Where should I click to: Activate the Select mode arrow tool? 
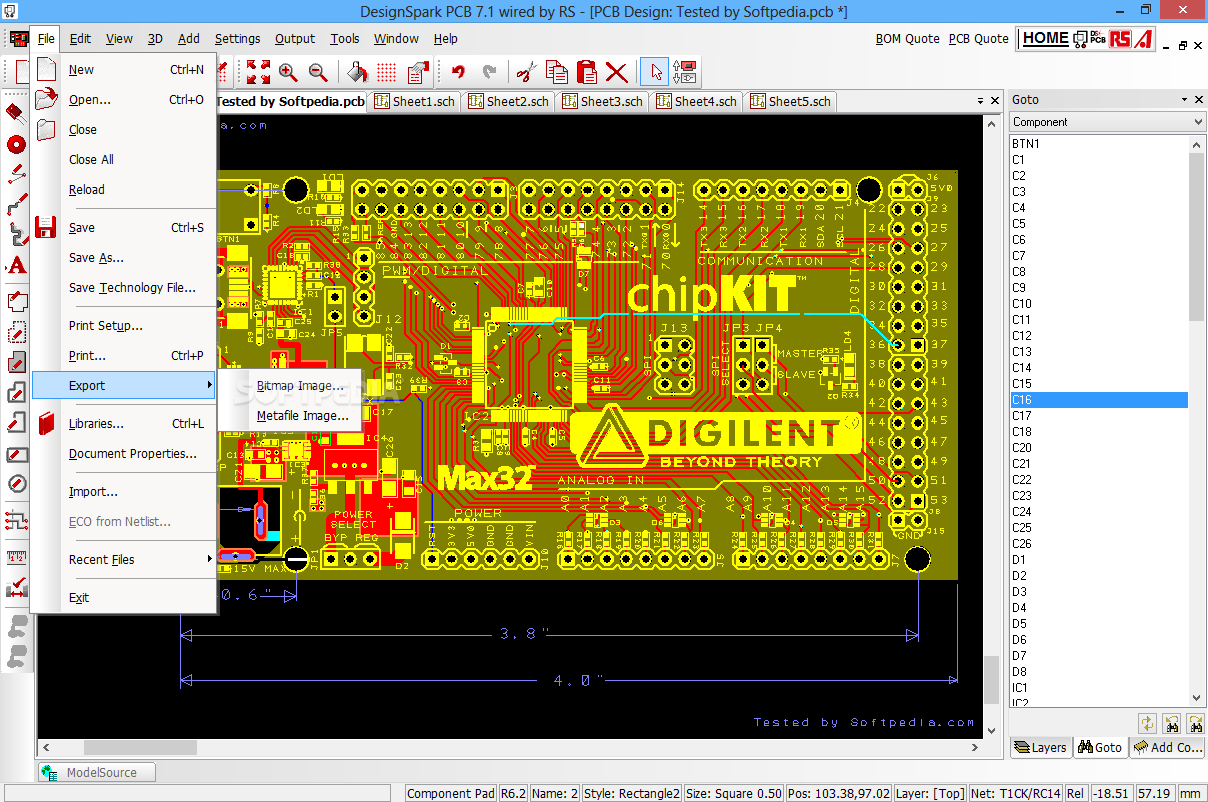pos(655,72)
